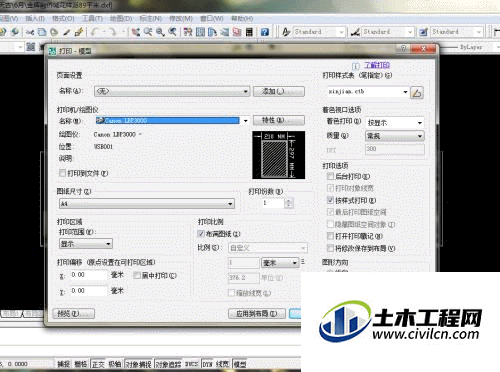Open the Sheet Set Manager icon
The height and width of the screenshot is (372, 500).
[x=225, y=32]
